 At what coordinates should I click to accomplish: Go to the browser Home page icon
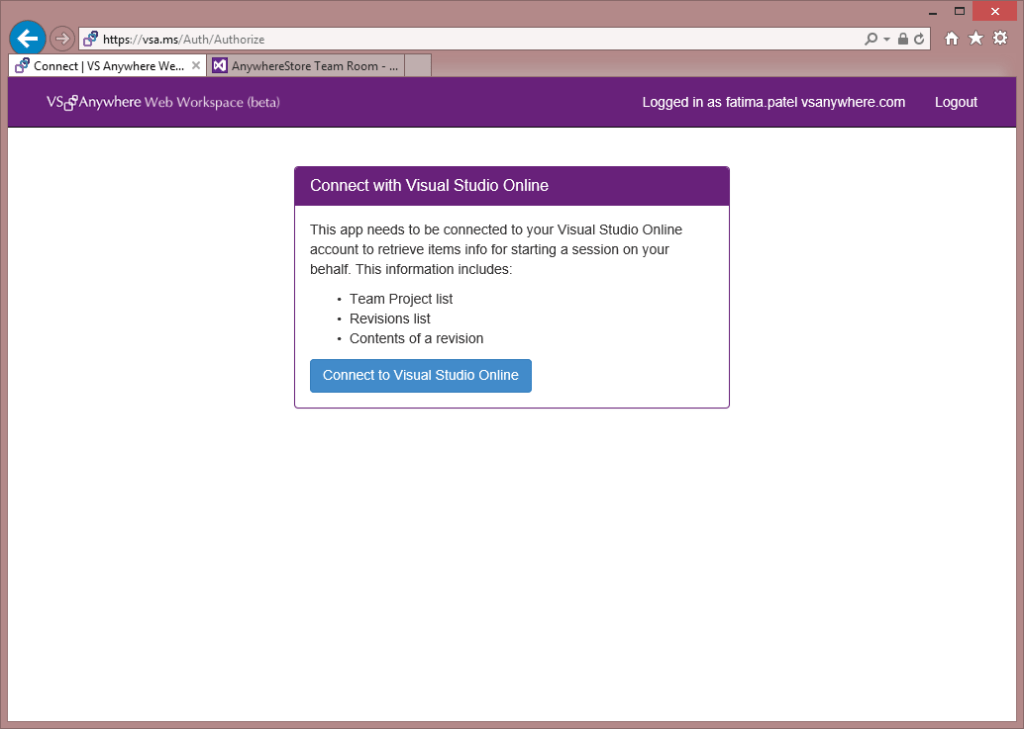click(x=952, y=39)
